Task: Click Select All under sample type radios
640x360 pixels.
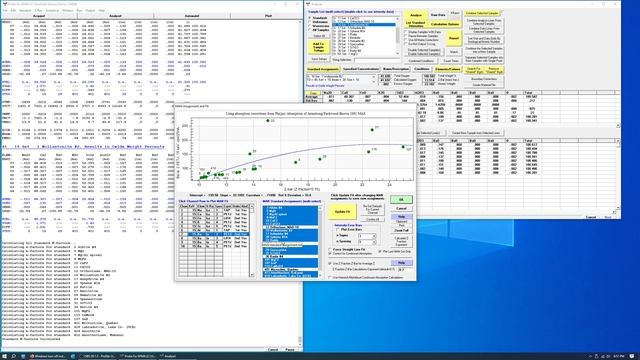Action: pos(319,36)
